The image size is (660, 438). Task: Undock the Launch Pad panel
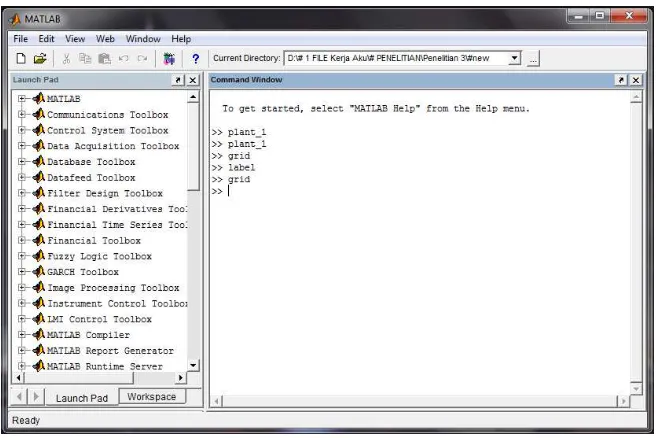click(x=178, y=80)
